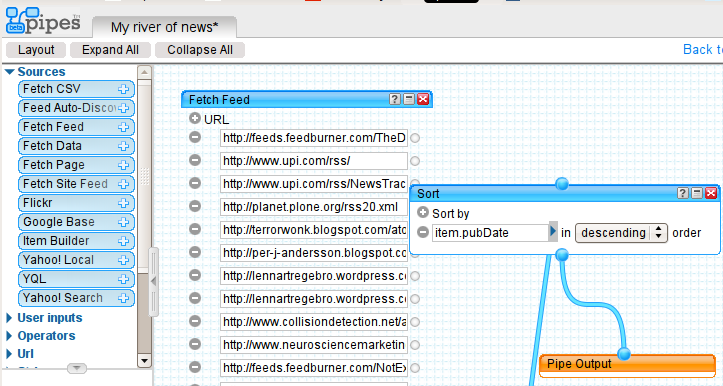Select the My river of news tab
The image size is (723, 386).
click(165, 27)
